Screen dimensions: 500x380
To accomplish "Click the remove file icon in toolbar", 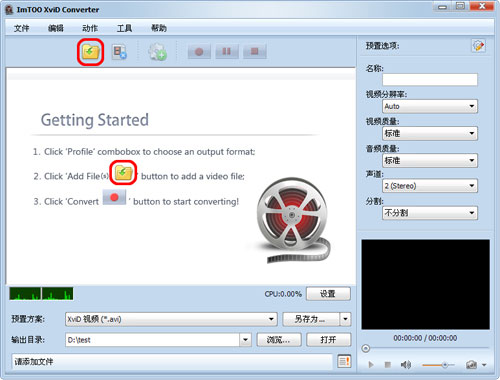I will pos(119,52).
